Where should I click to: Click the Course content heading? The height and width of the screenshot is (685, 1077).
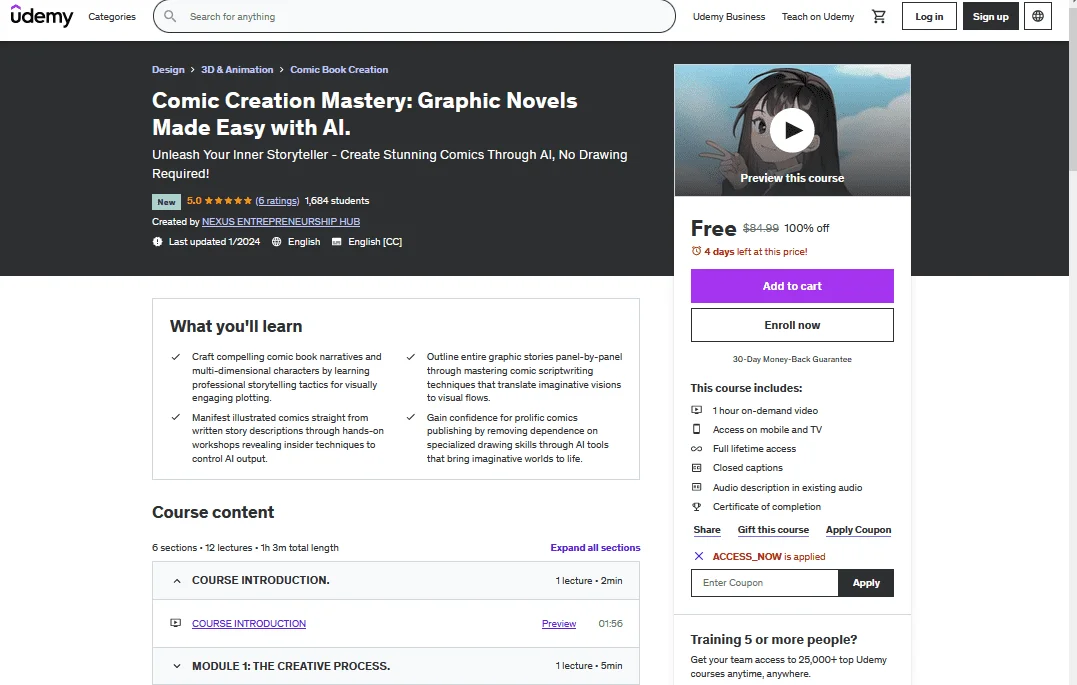click(x=213, y=512)
